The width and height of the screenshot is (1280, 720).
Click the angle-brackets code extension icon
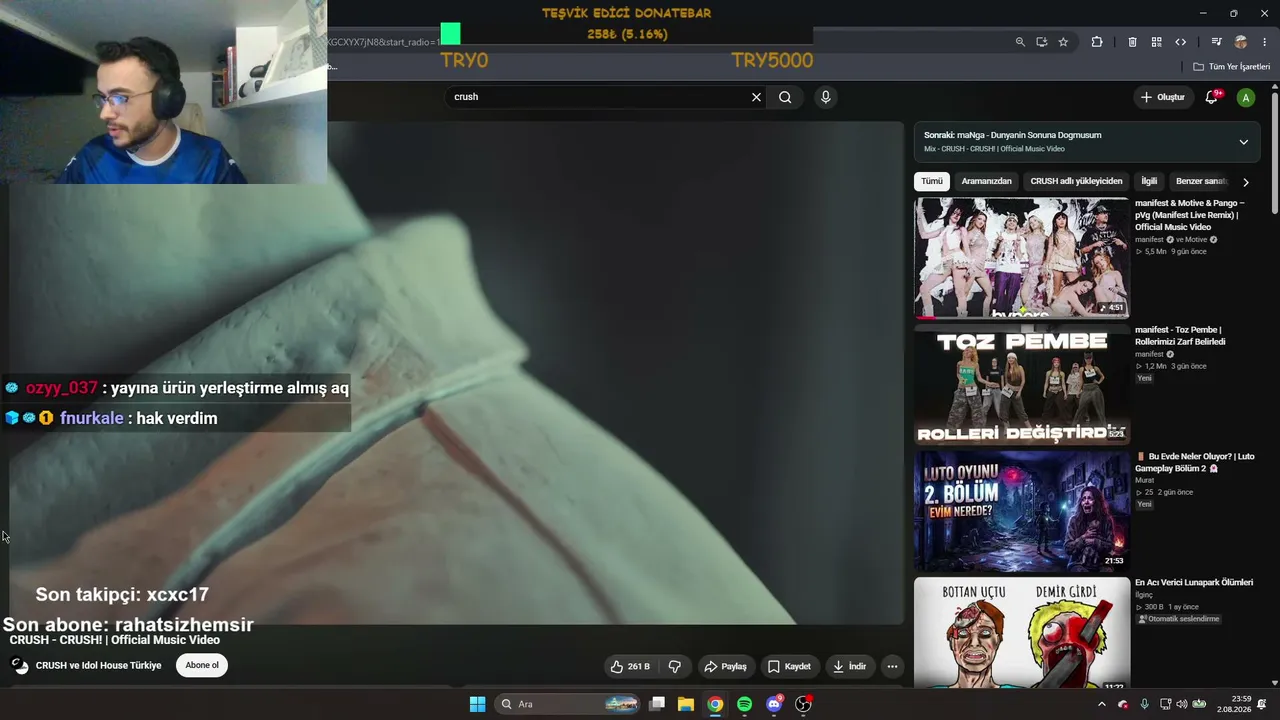1181,42
